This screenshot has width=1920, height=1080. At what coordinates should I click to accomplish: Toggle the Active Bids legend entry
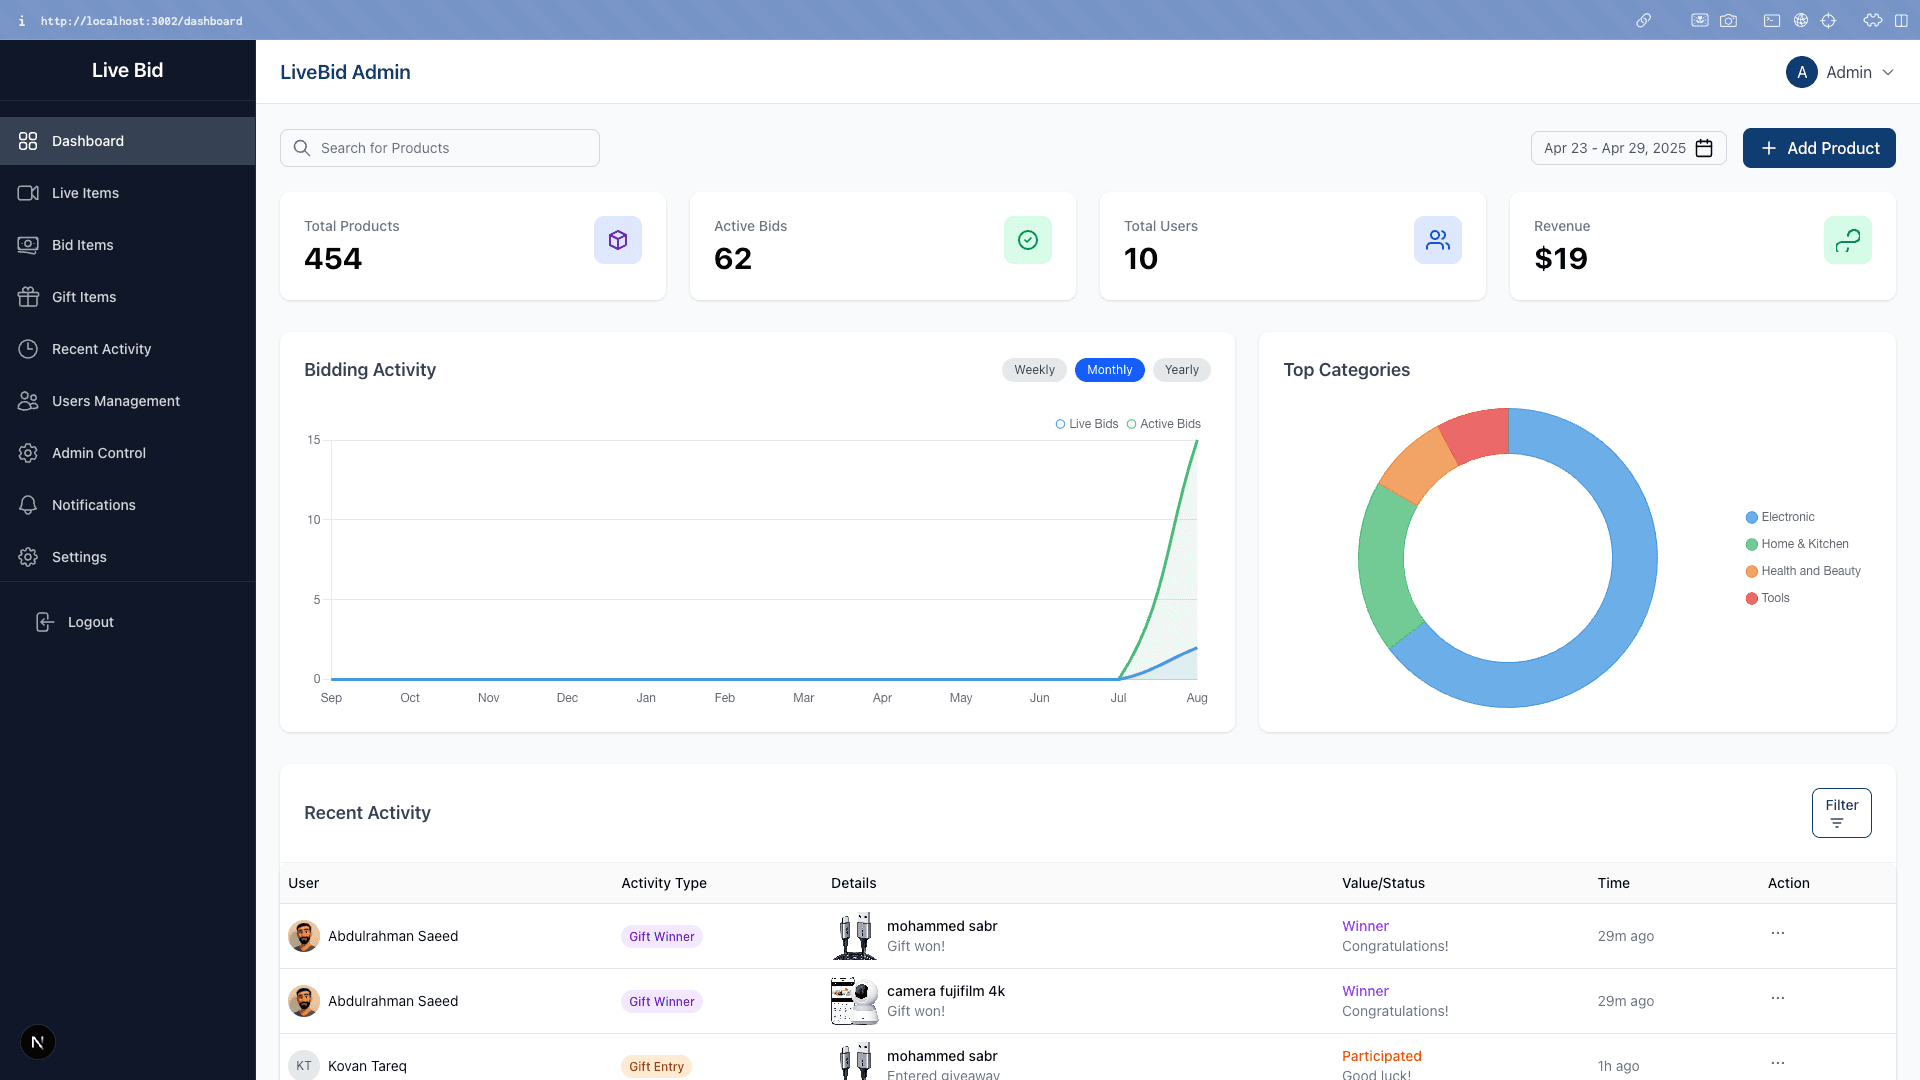coord(1164,424)
